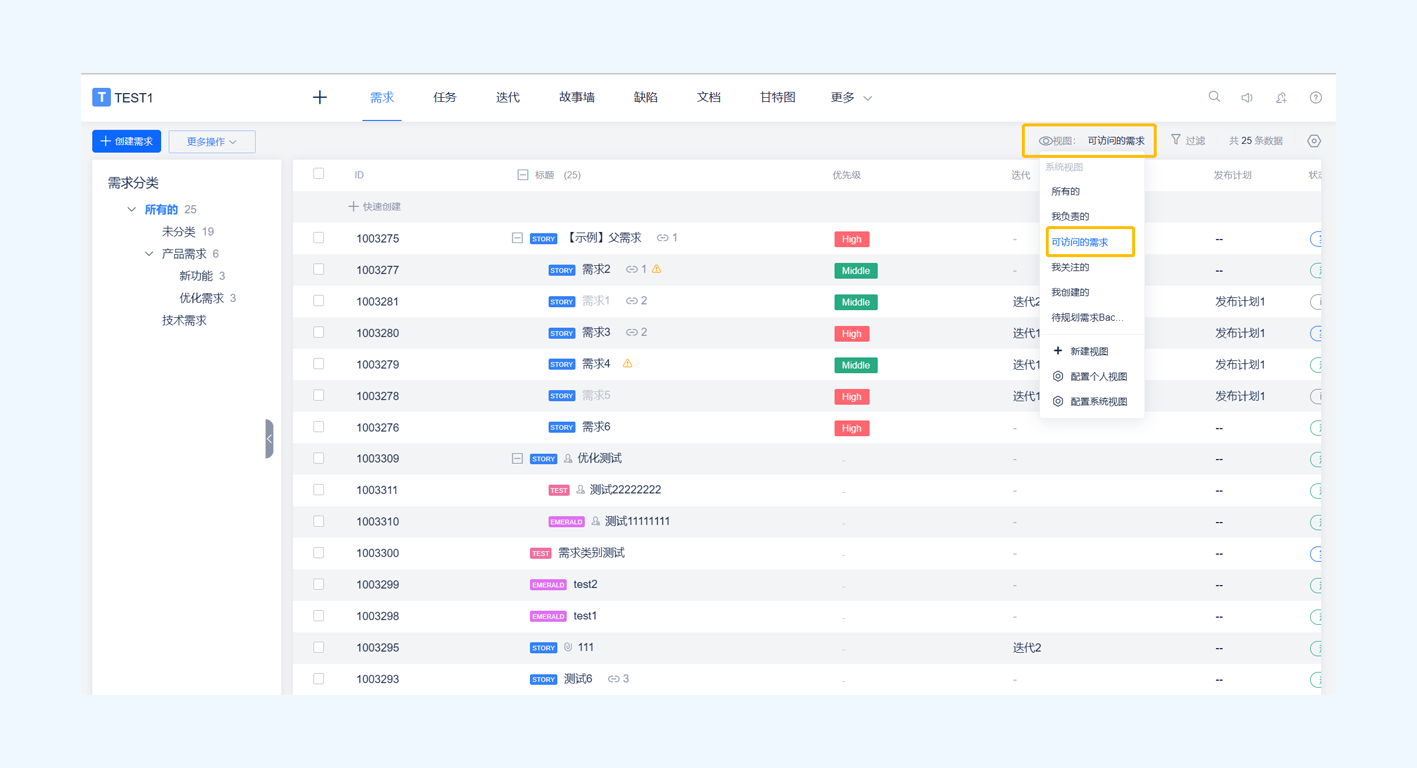Click the TEST1 project logo icon
Viewport: 1417px width, 768px height.
tap(101, 97)
